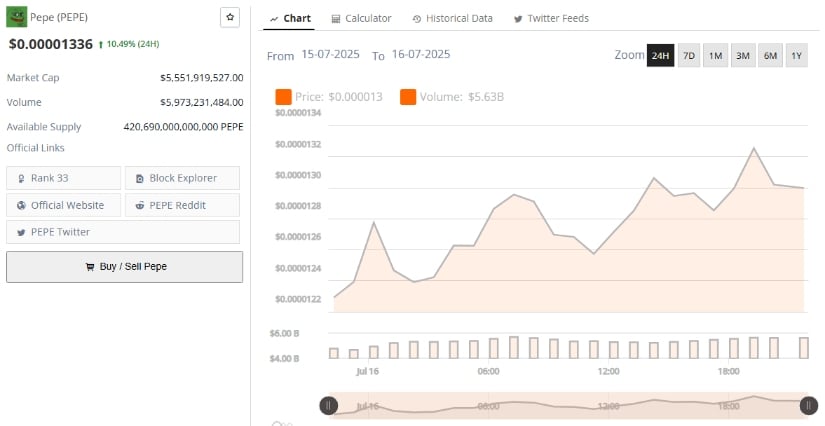Click the left handle of range navigator
The height and width of the screenshot is (426, 825).
[329, 405]
